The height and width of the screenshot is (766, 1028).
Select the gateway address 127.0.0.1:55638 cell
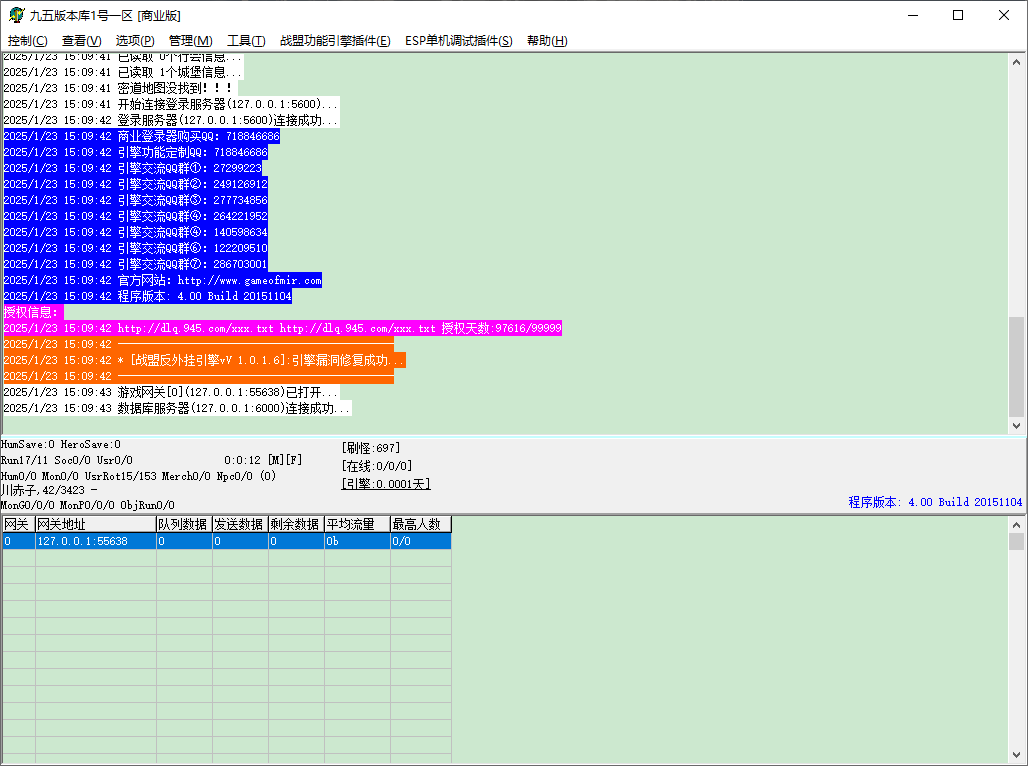pyautogui.click(x=96, y=541)
